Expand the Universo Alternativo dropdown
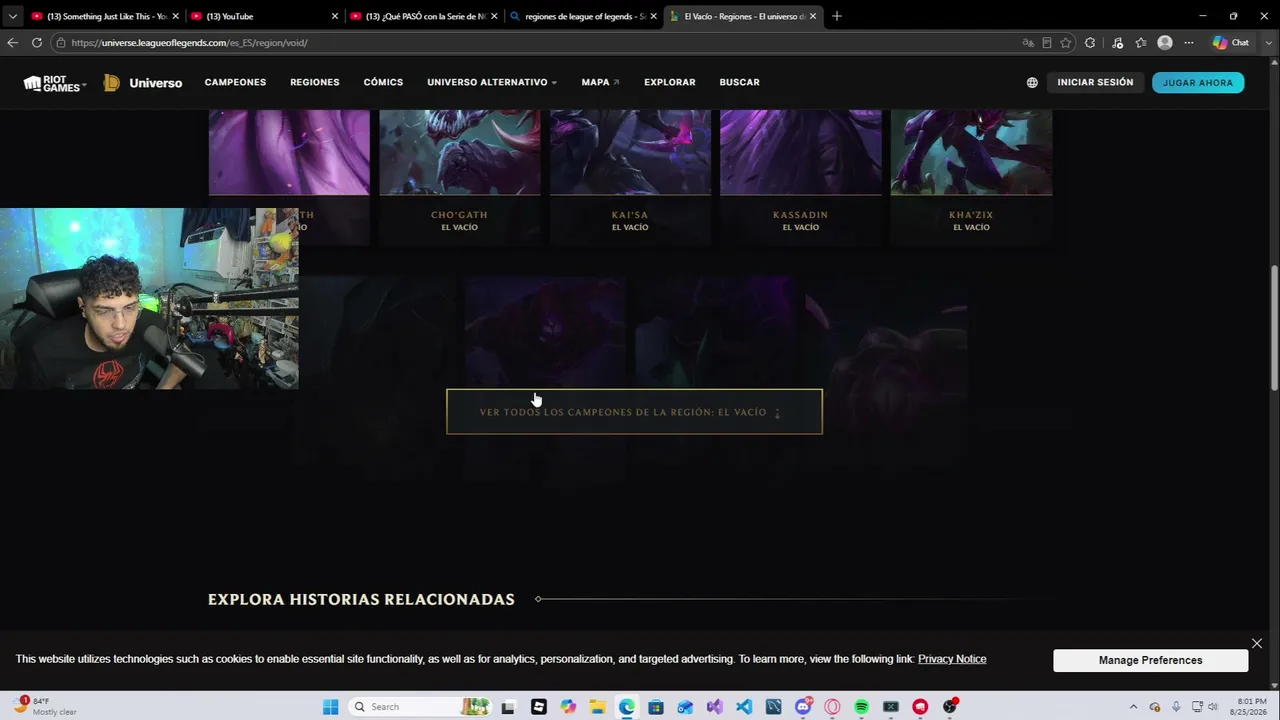Viewport: 1280px width, 720px height. click(x=492, y=82)
